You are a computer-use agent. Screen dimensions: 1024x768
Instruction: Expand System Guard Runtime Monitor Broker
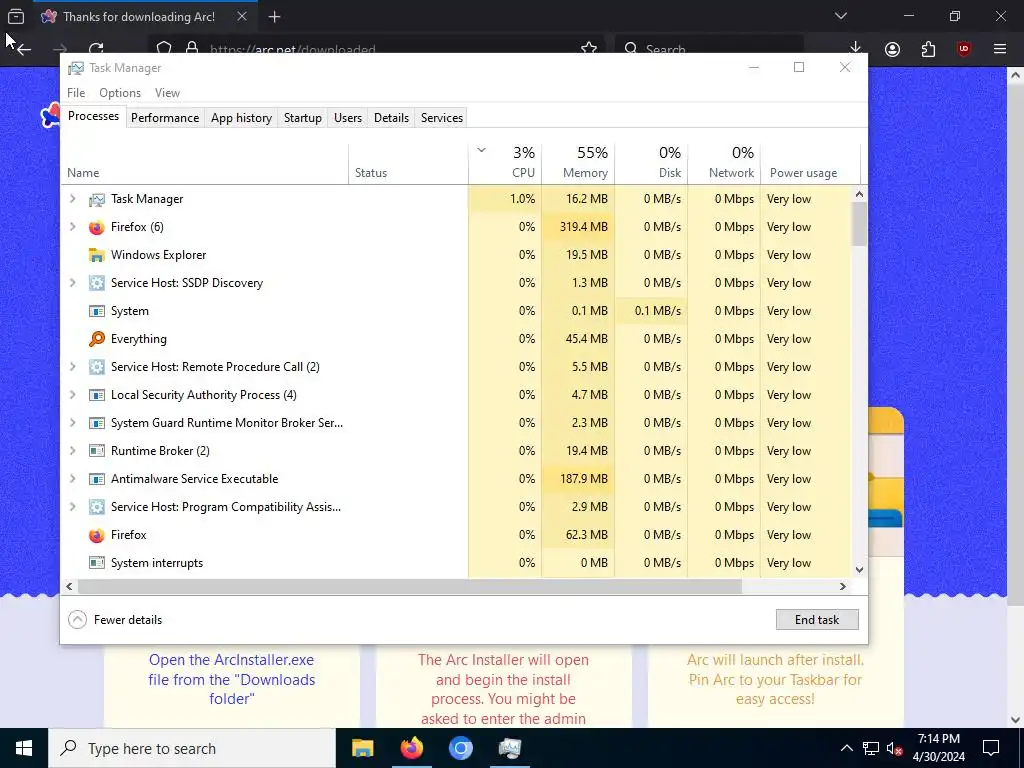coord(72,423)
